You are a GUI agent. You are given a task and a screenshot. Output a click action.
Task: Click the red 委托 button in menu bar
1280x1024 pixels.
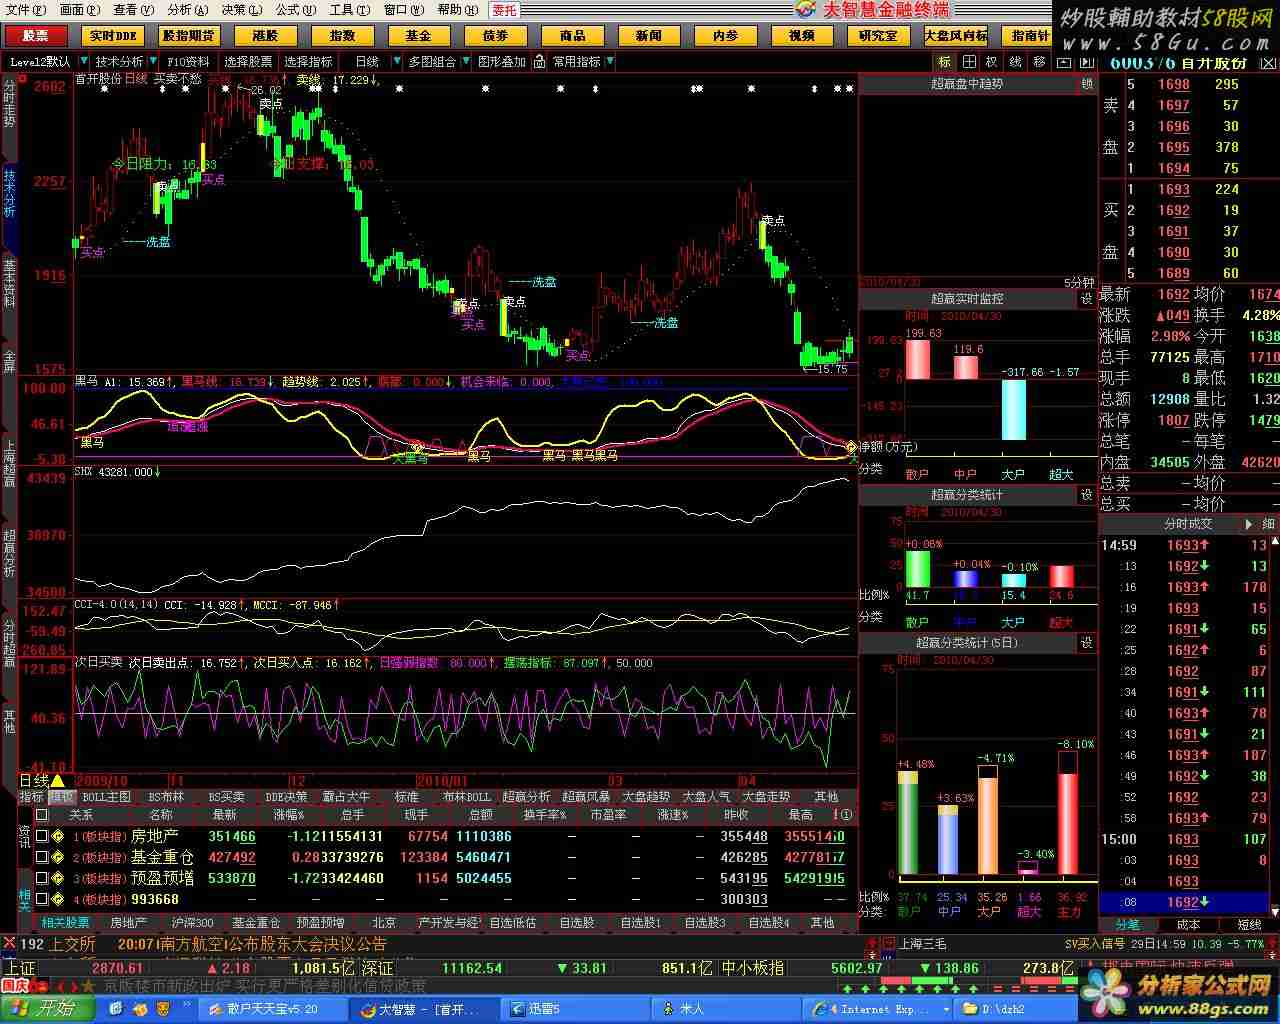505,10
